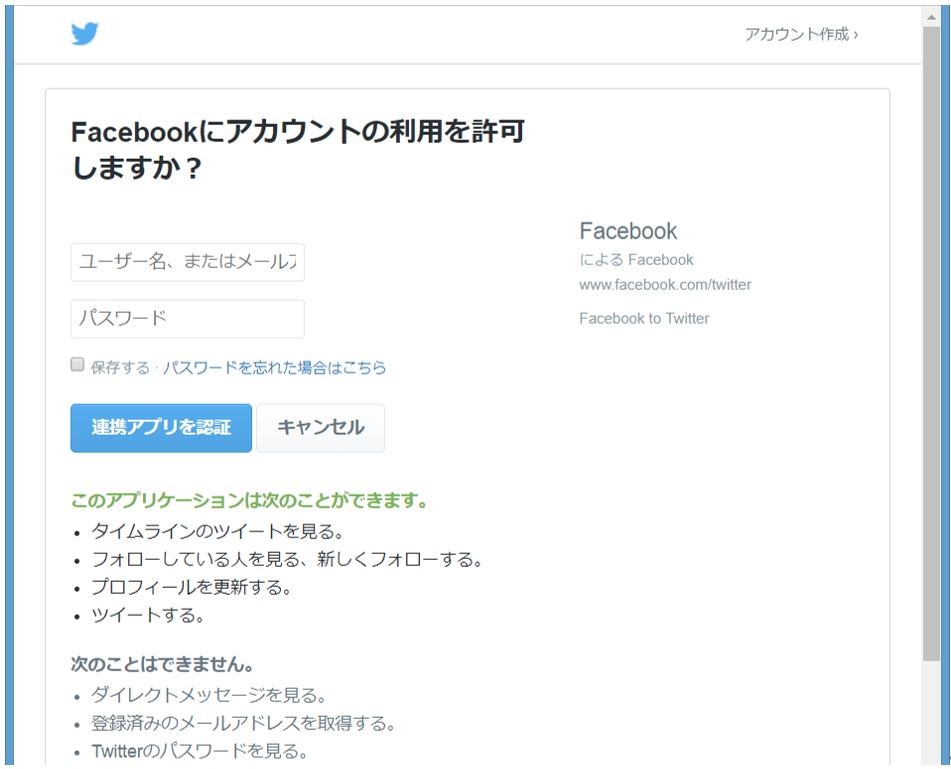The width and height of the screenshot is (951, 769).
Task: Click タイムラインのツイートを見る list item
Action: [x=218, y=531]
